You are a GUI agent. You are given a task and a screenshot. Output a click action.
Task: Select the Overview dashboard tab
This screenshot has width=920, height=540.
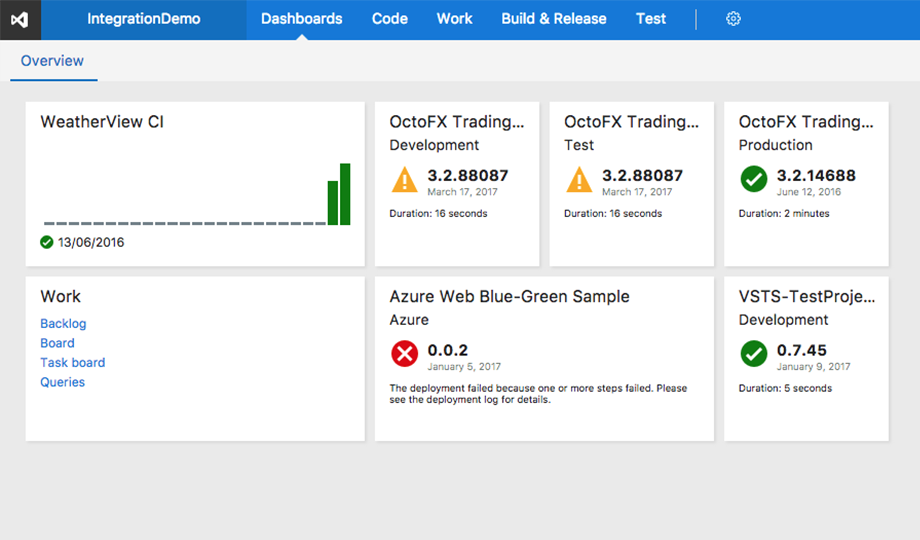click(x=52, y=60)
